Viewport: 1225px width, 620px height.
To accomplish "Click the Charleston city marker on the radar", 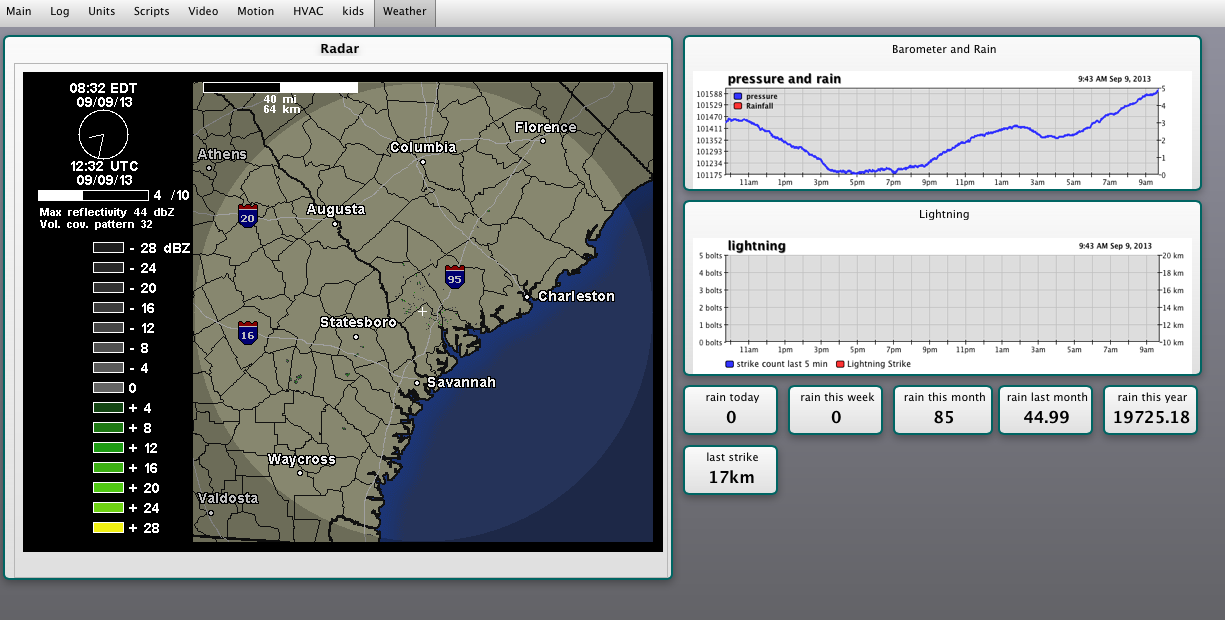I will pos(526,296).
